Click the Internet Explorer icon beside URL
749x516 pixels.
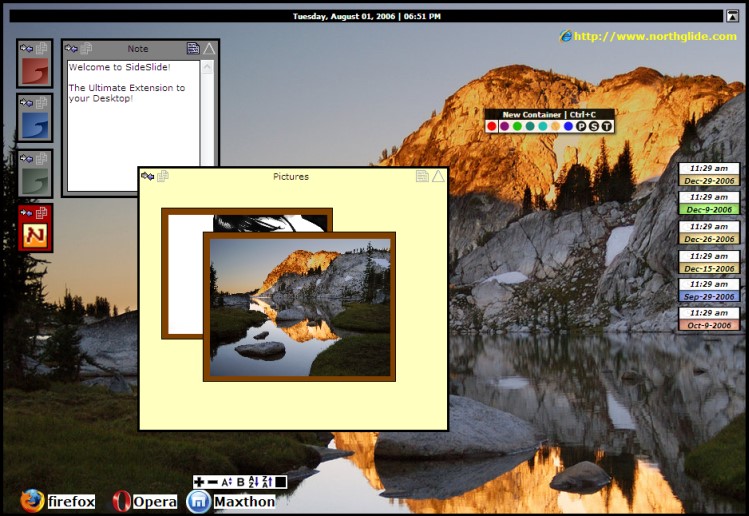[x=566, y=36]
